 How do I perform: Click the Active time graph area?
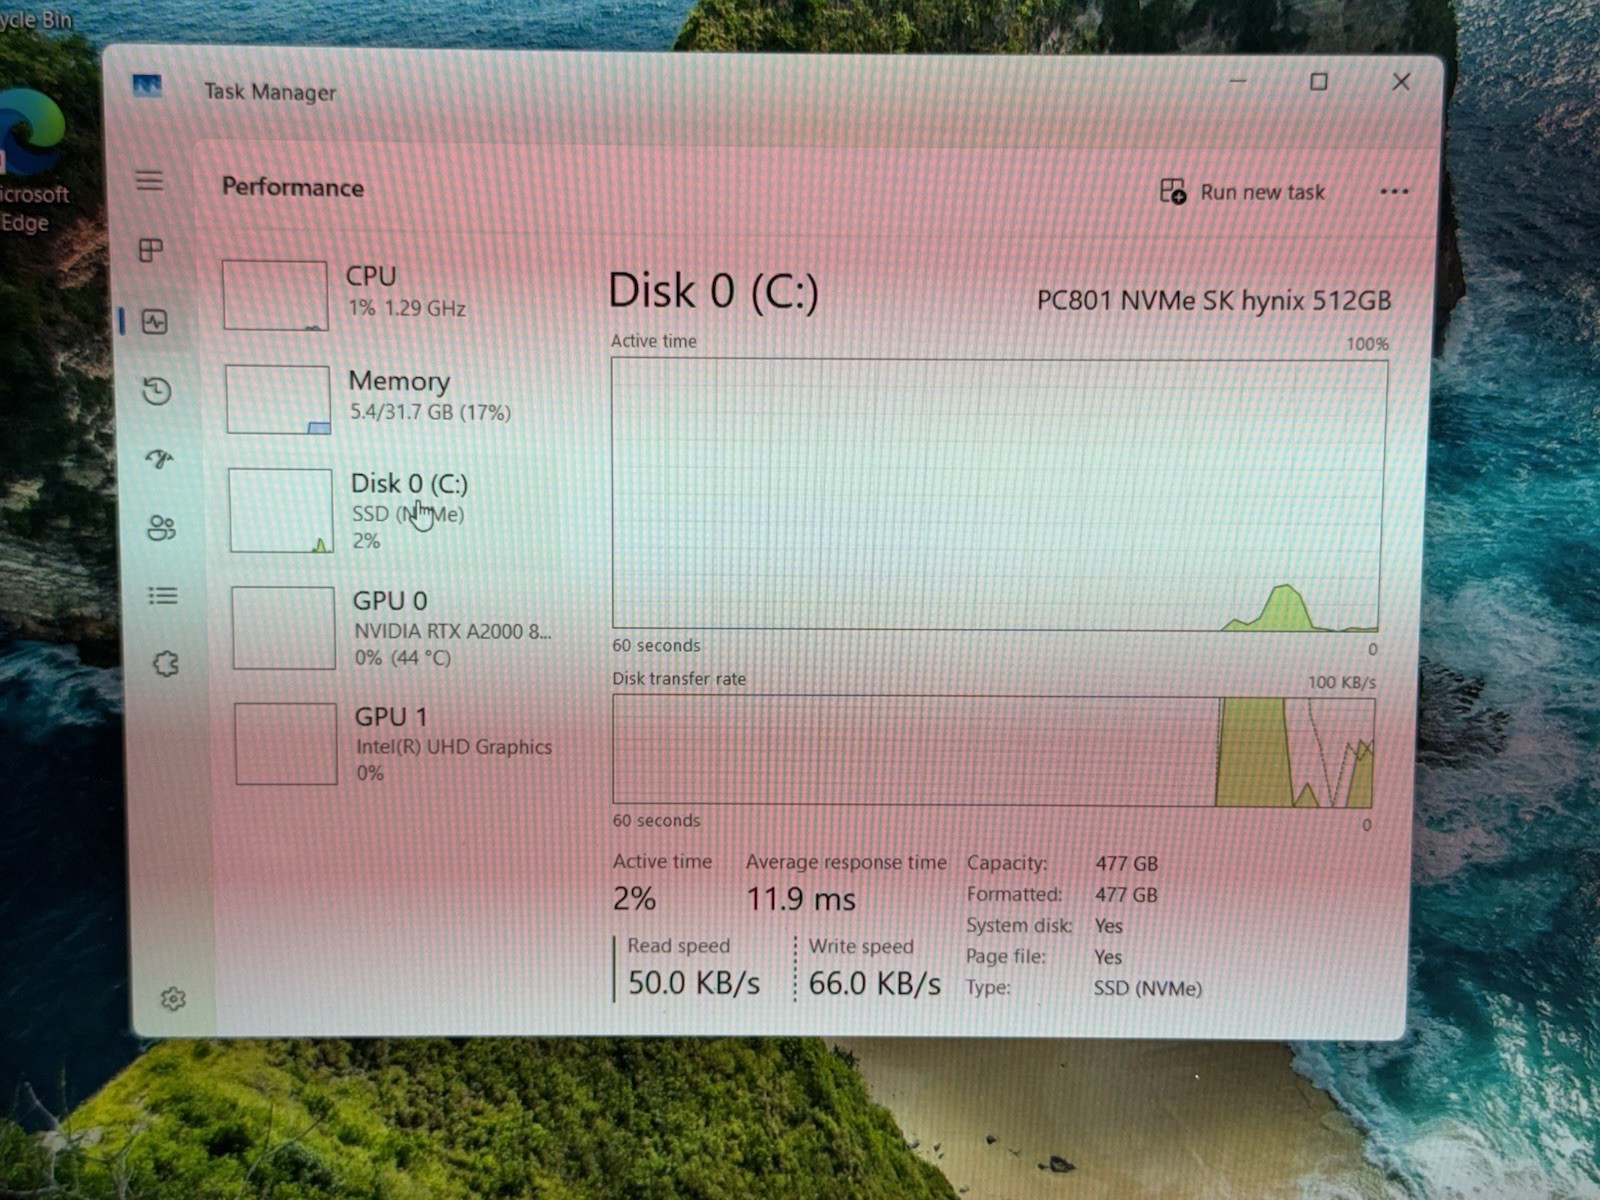998,495
